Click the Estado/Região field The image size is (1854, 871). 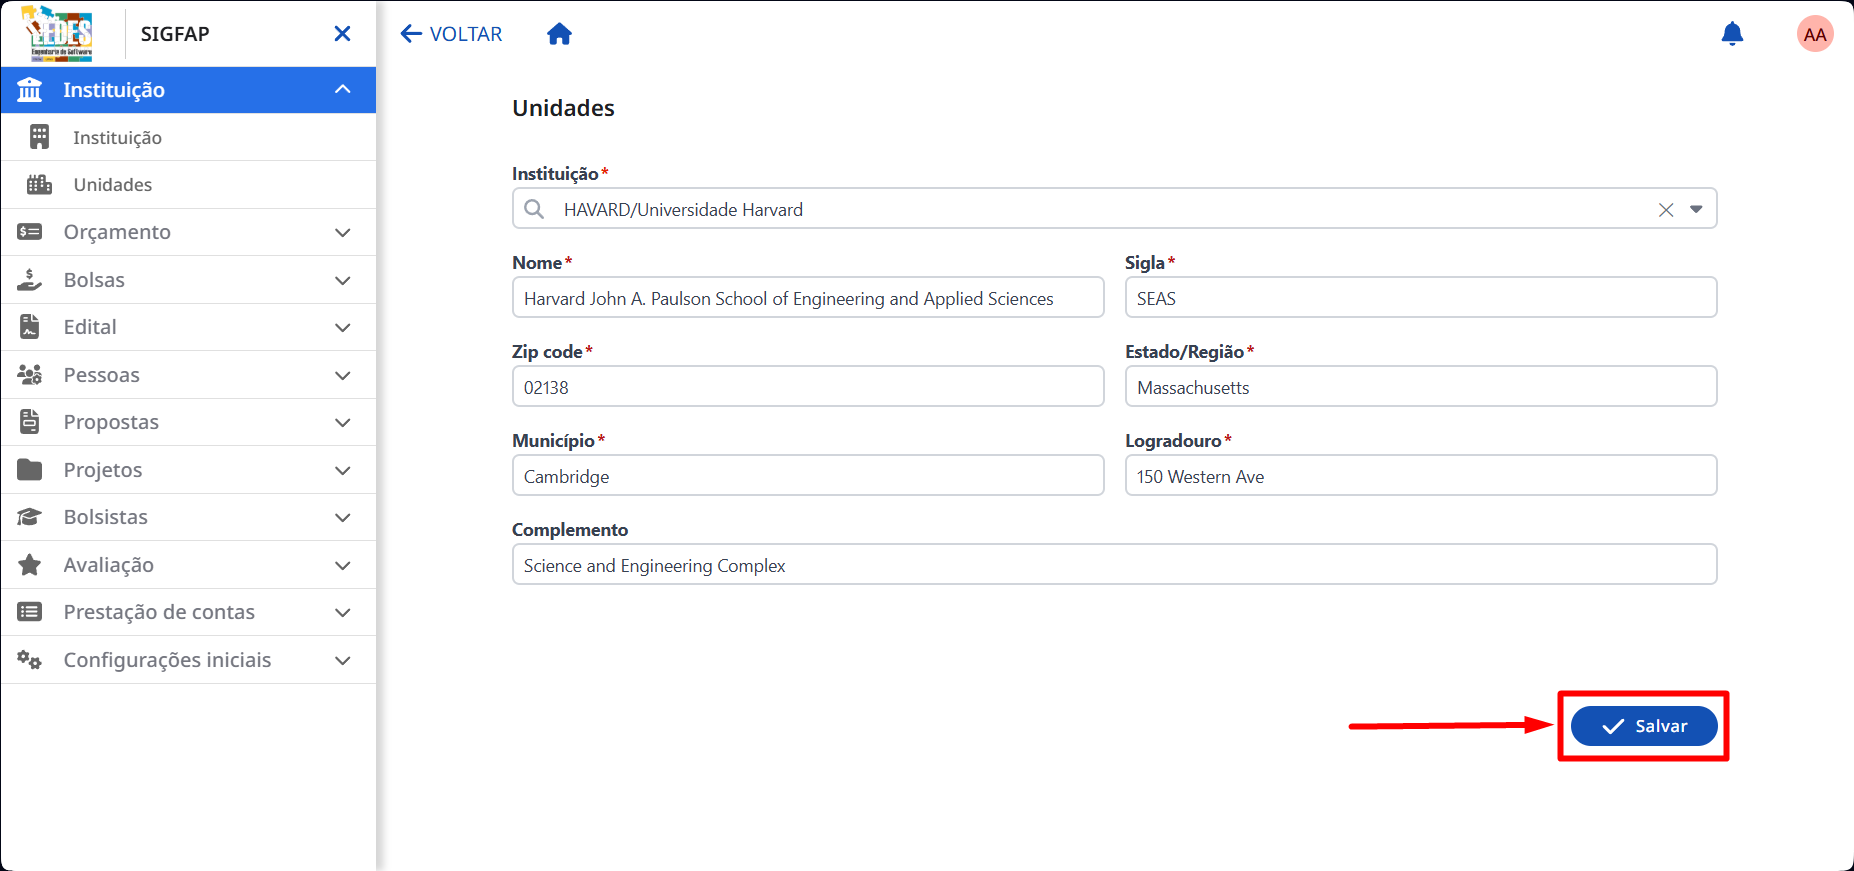coord(1421,387)
